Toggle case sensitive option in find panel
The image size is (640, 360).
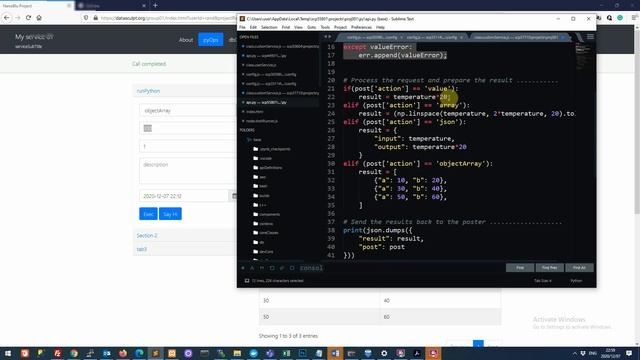252,268
